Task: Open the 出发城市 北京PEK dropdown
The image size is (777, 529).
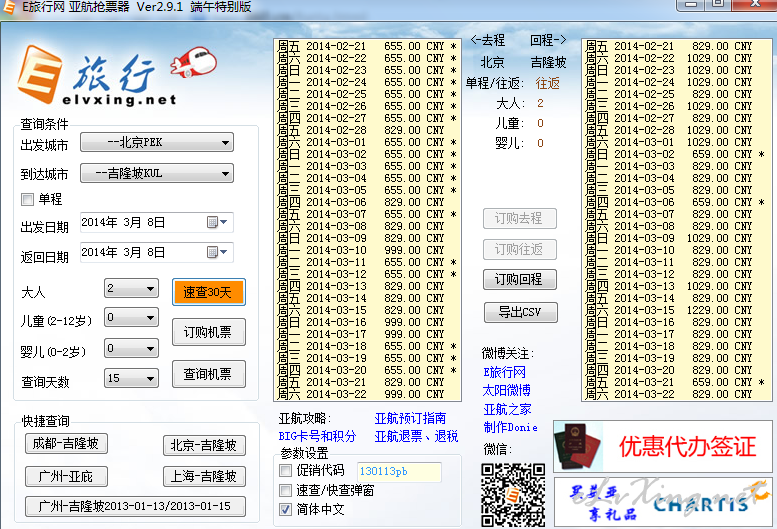Action: point(157,143)
